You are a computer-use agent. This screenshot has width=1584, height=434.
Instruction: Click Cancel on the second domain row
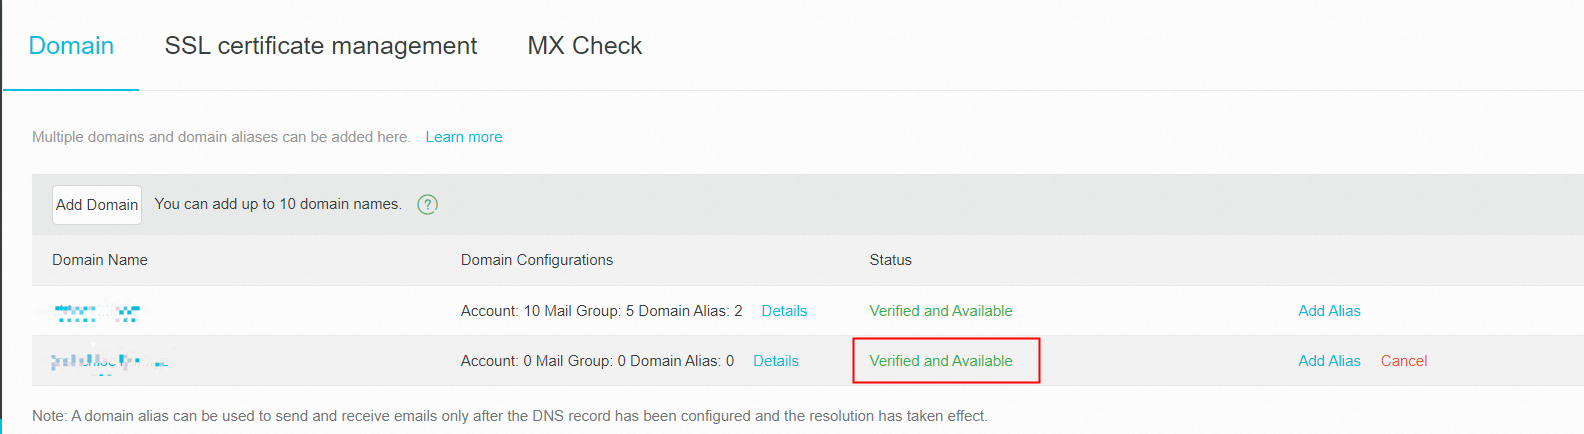click(1403, 361)
